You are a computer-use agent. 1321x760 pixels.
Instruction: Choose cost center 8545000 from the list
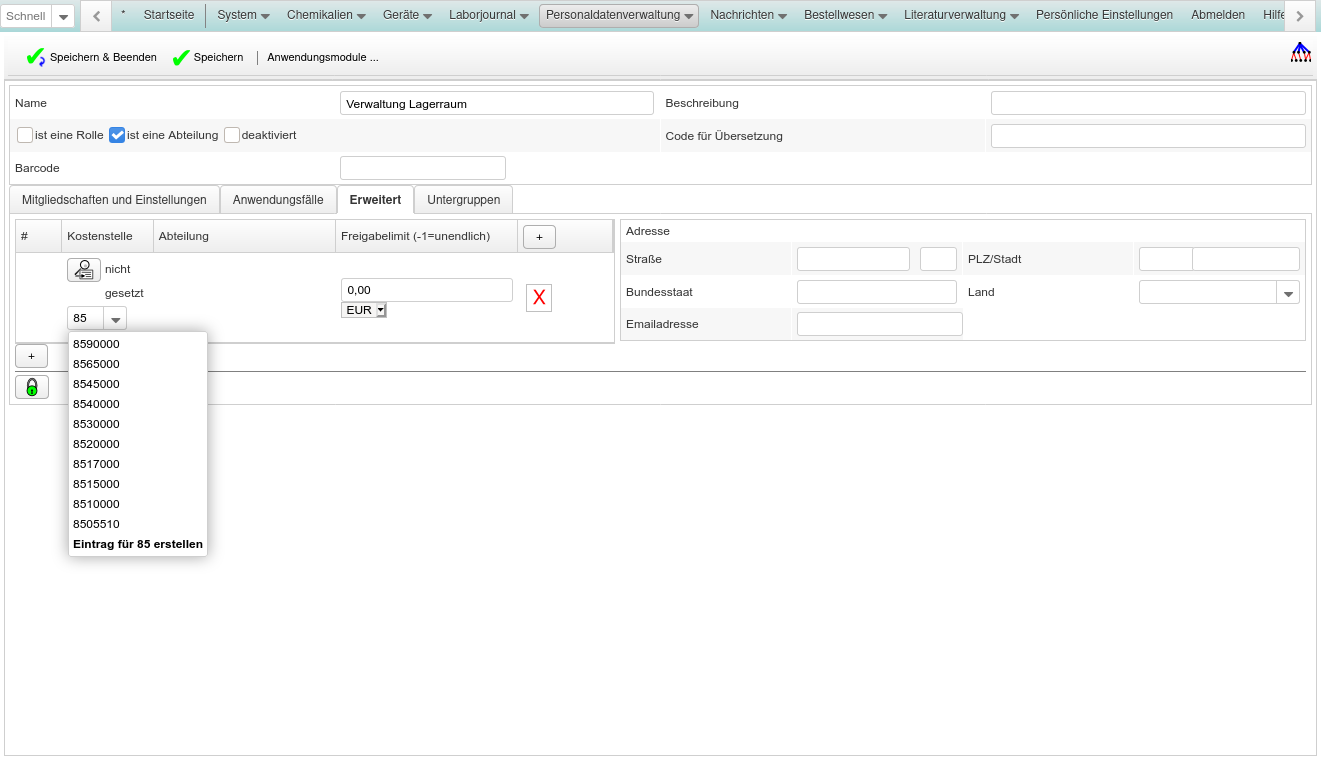(x=97, y=384)
